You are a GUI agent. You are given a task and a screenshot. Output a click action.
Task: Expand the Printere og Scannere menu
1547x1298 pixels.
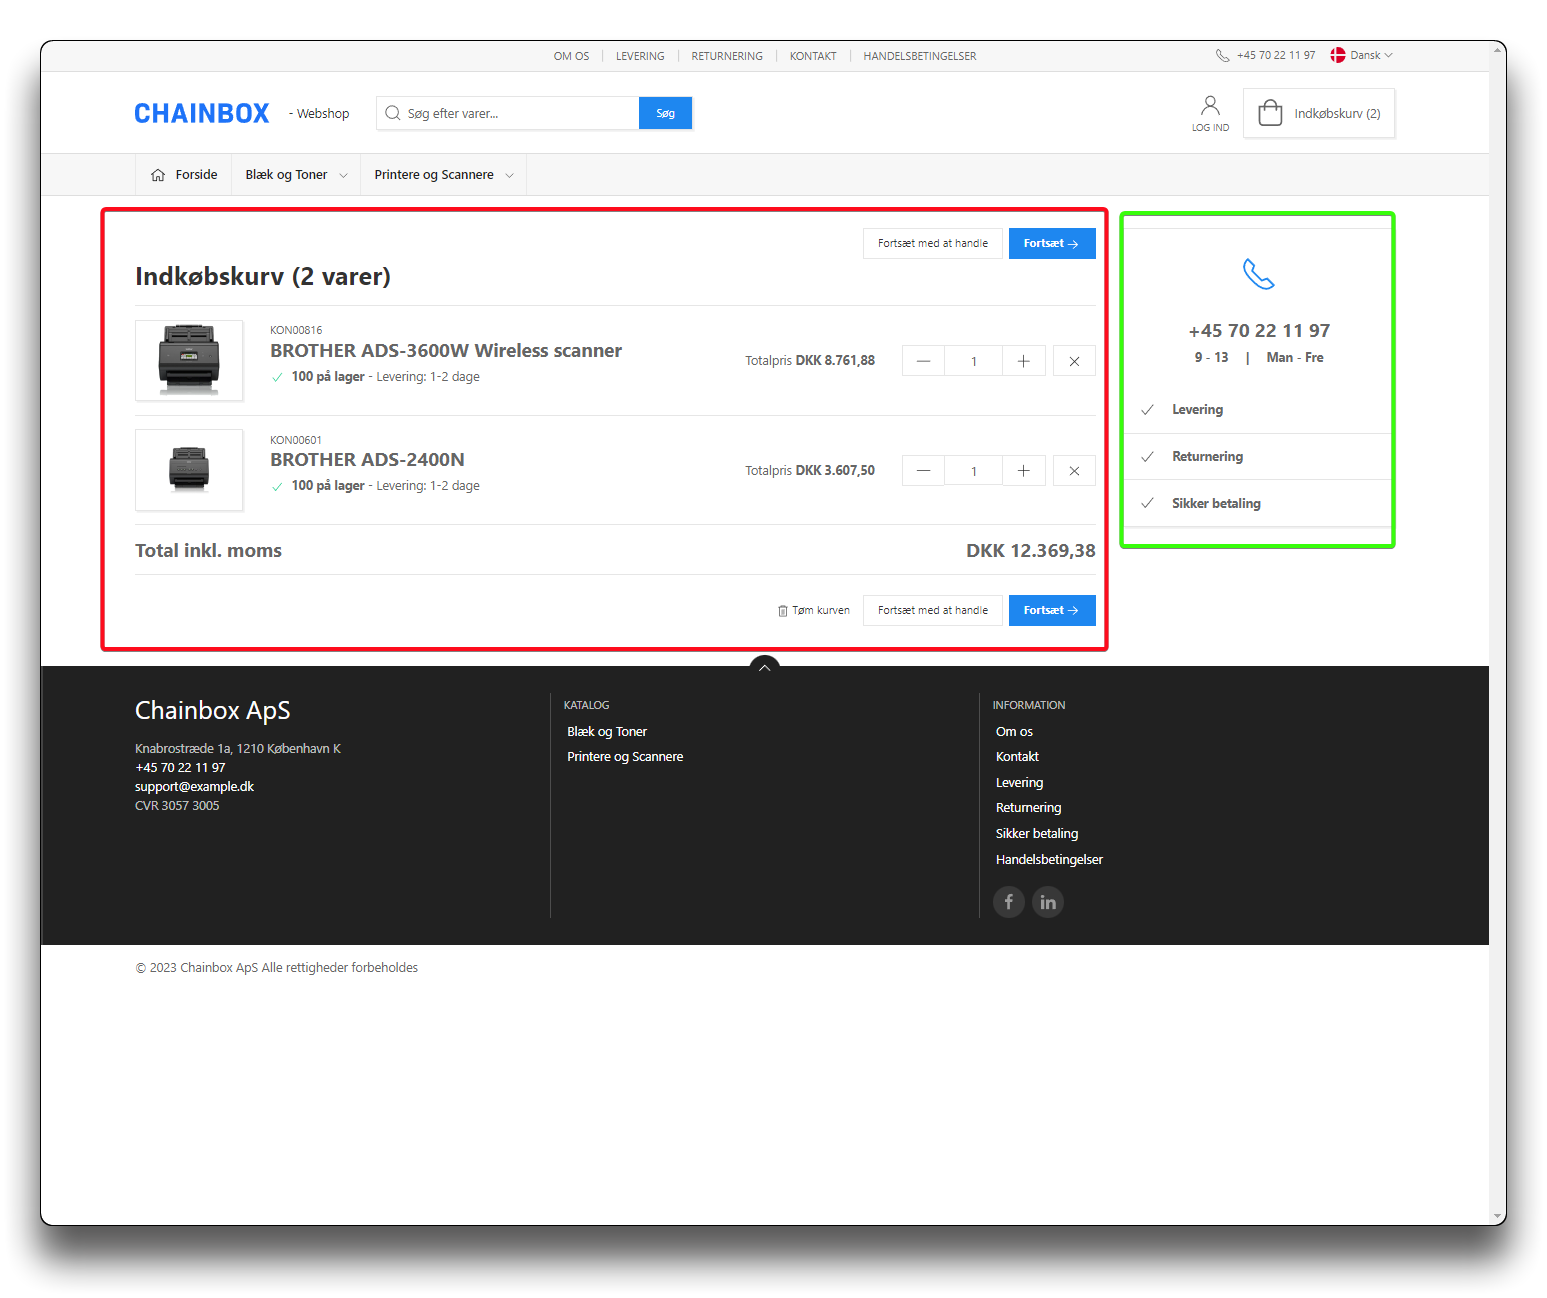tap(444, 175)
